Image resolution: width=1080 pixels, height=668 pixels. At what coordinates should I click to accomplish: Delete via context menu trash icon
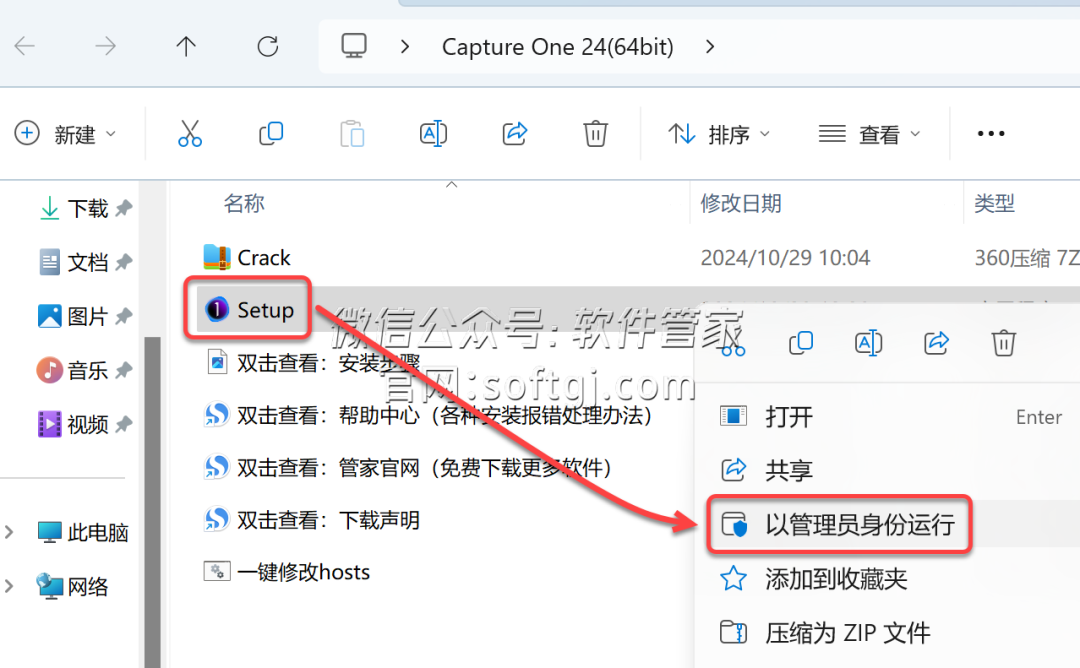pyautogui.click(x=1004, y=343)
